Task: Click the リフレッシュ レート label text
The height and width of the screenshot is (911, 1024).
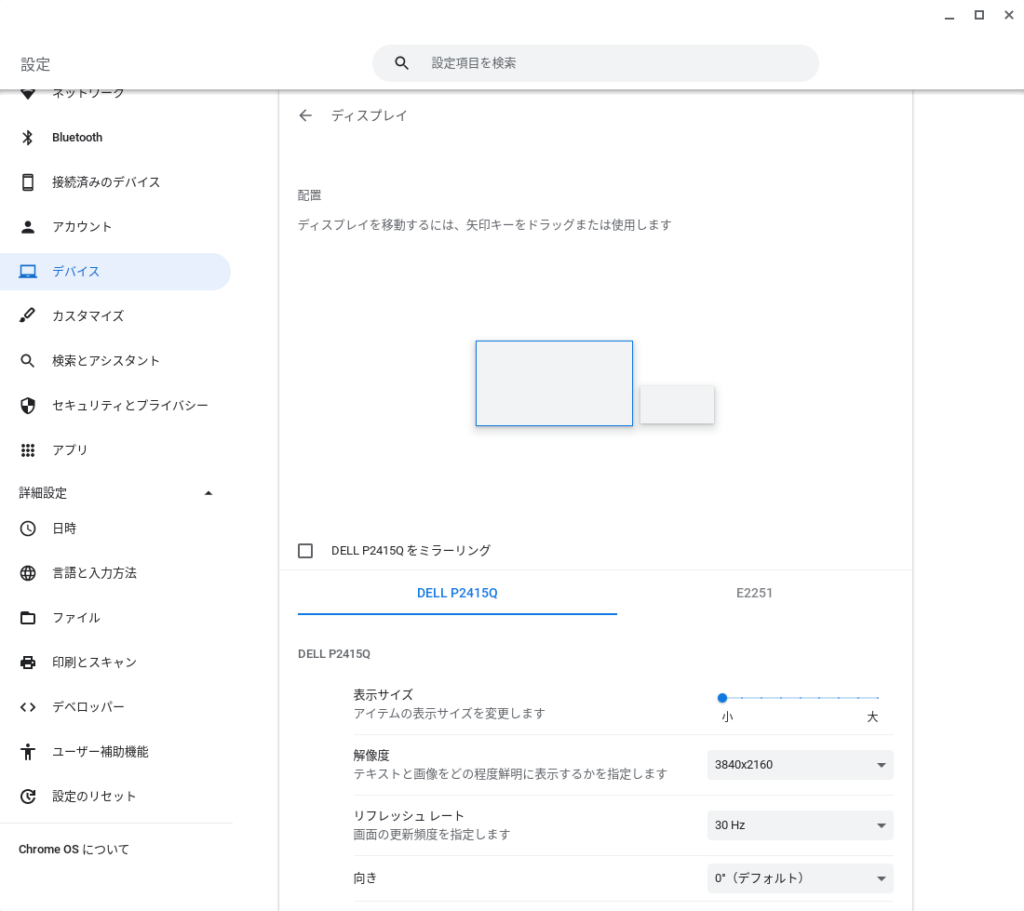Action: (408, 816)
